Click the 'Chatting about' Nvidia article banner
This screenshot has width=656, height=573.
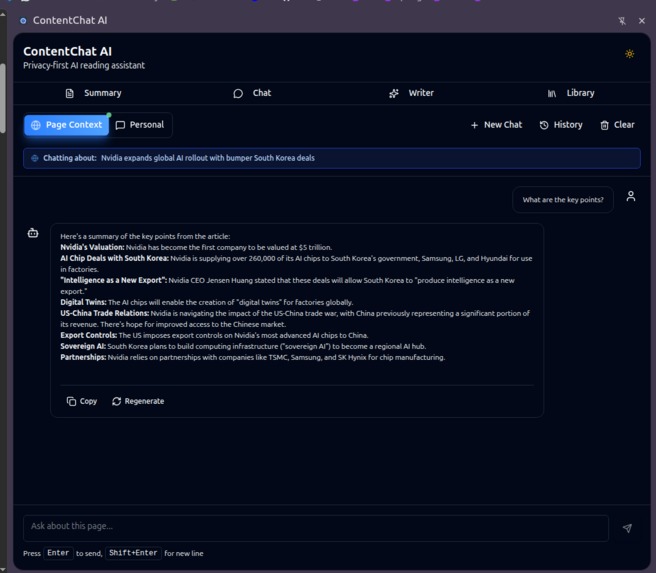(x=332, y=158)
